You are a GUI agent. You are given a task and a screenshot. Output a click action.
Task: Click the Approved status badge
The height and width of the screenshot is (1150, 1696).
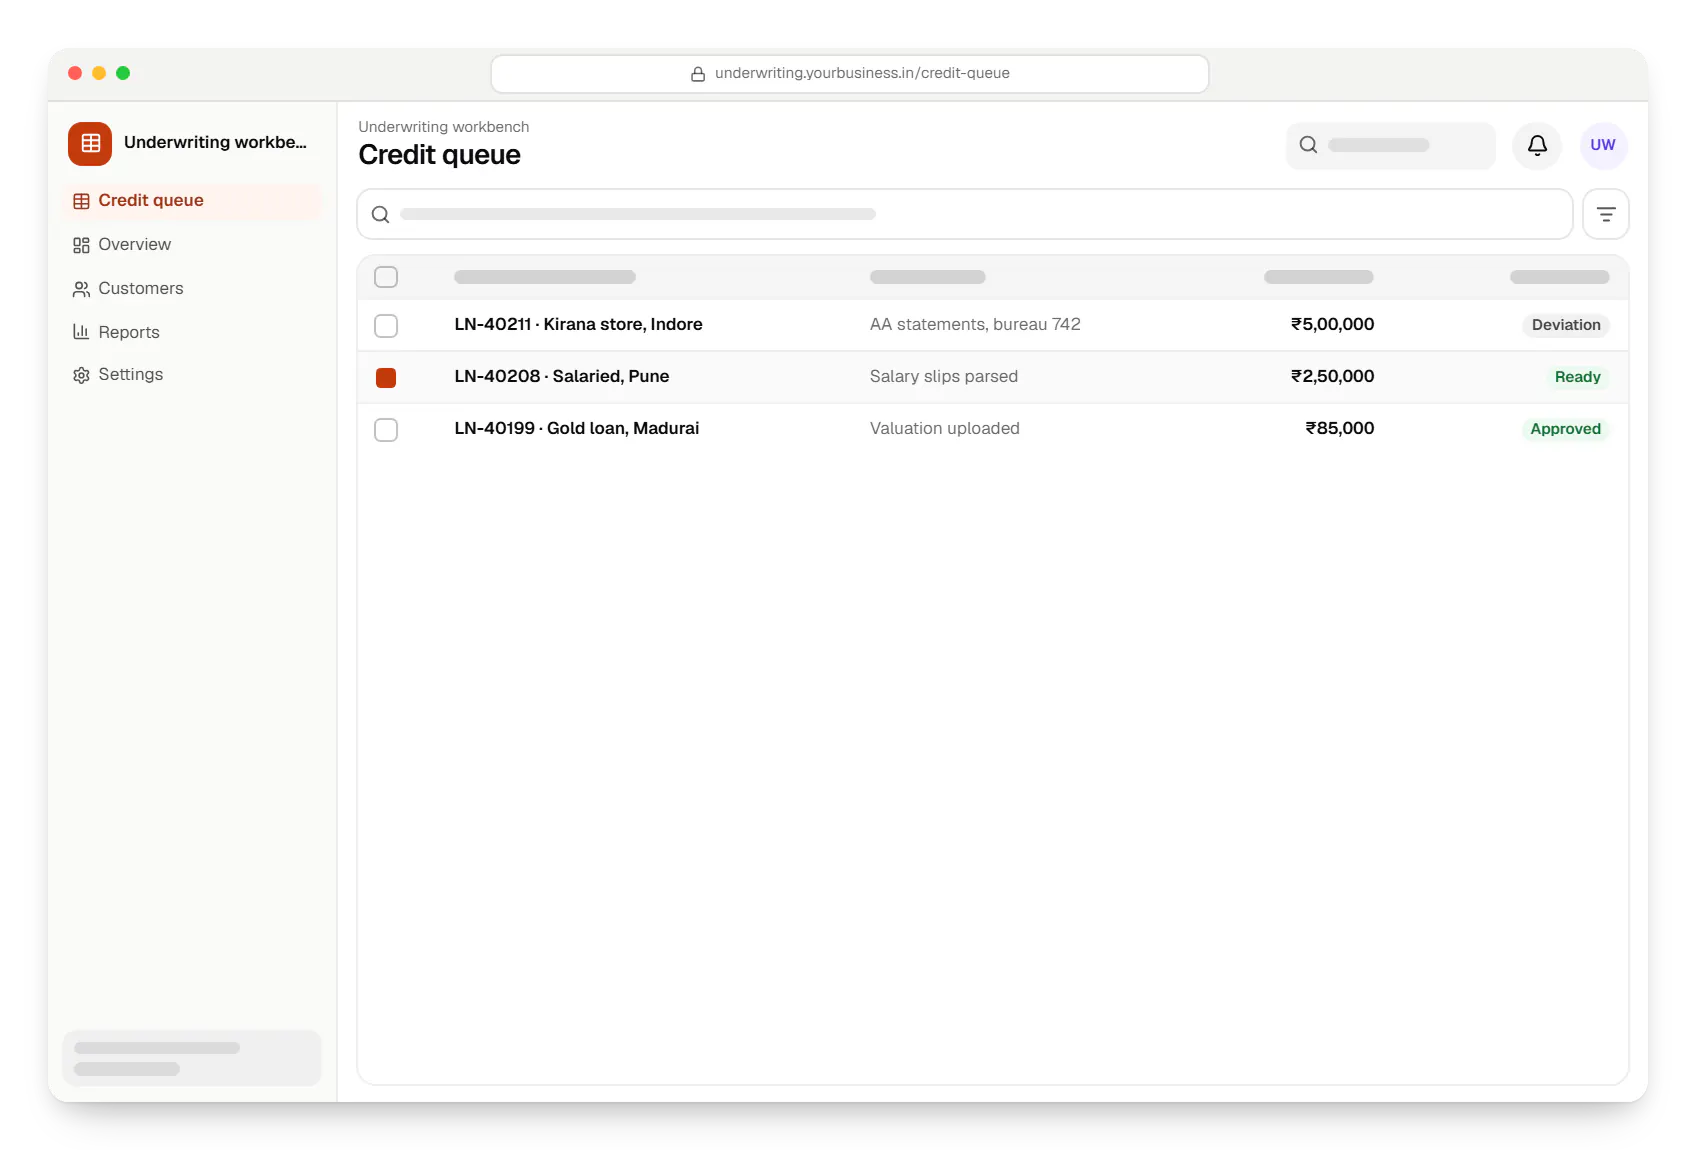click(x=1565, y=429)
